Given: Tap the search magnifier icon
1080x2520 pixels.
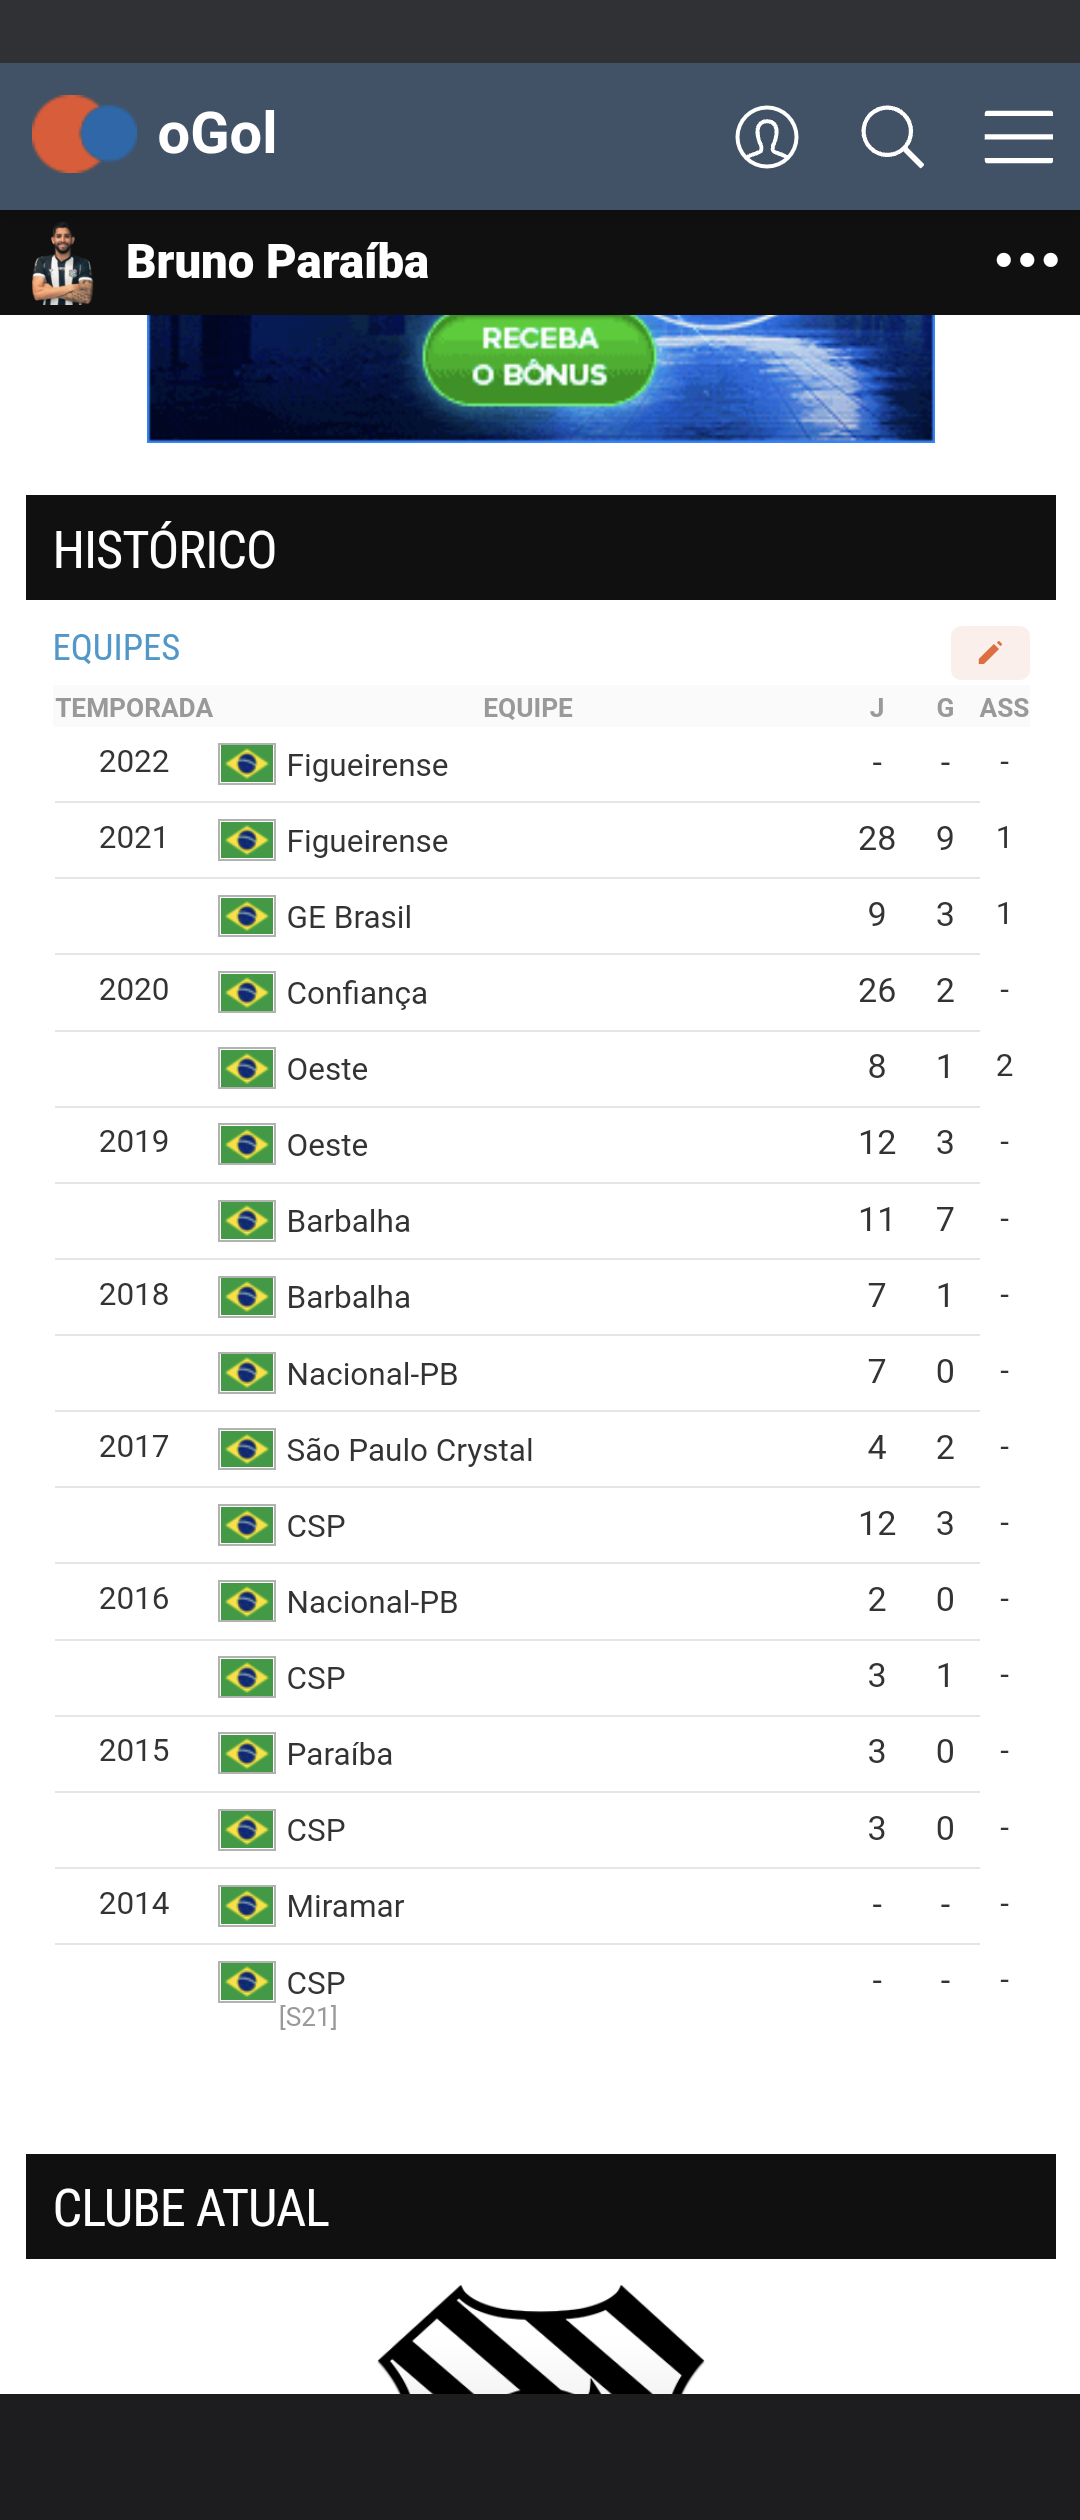Looking at the screenshot, I should [892, 137].
